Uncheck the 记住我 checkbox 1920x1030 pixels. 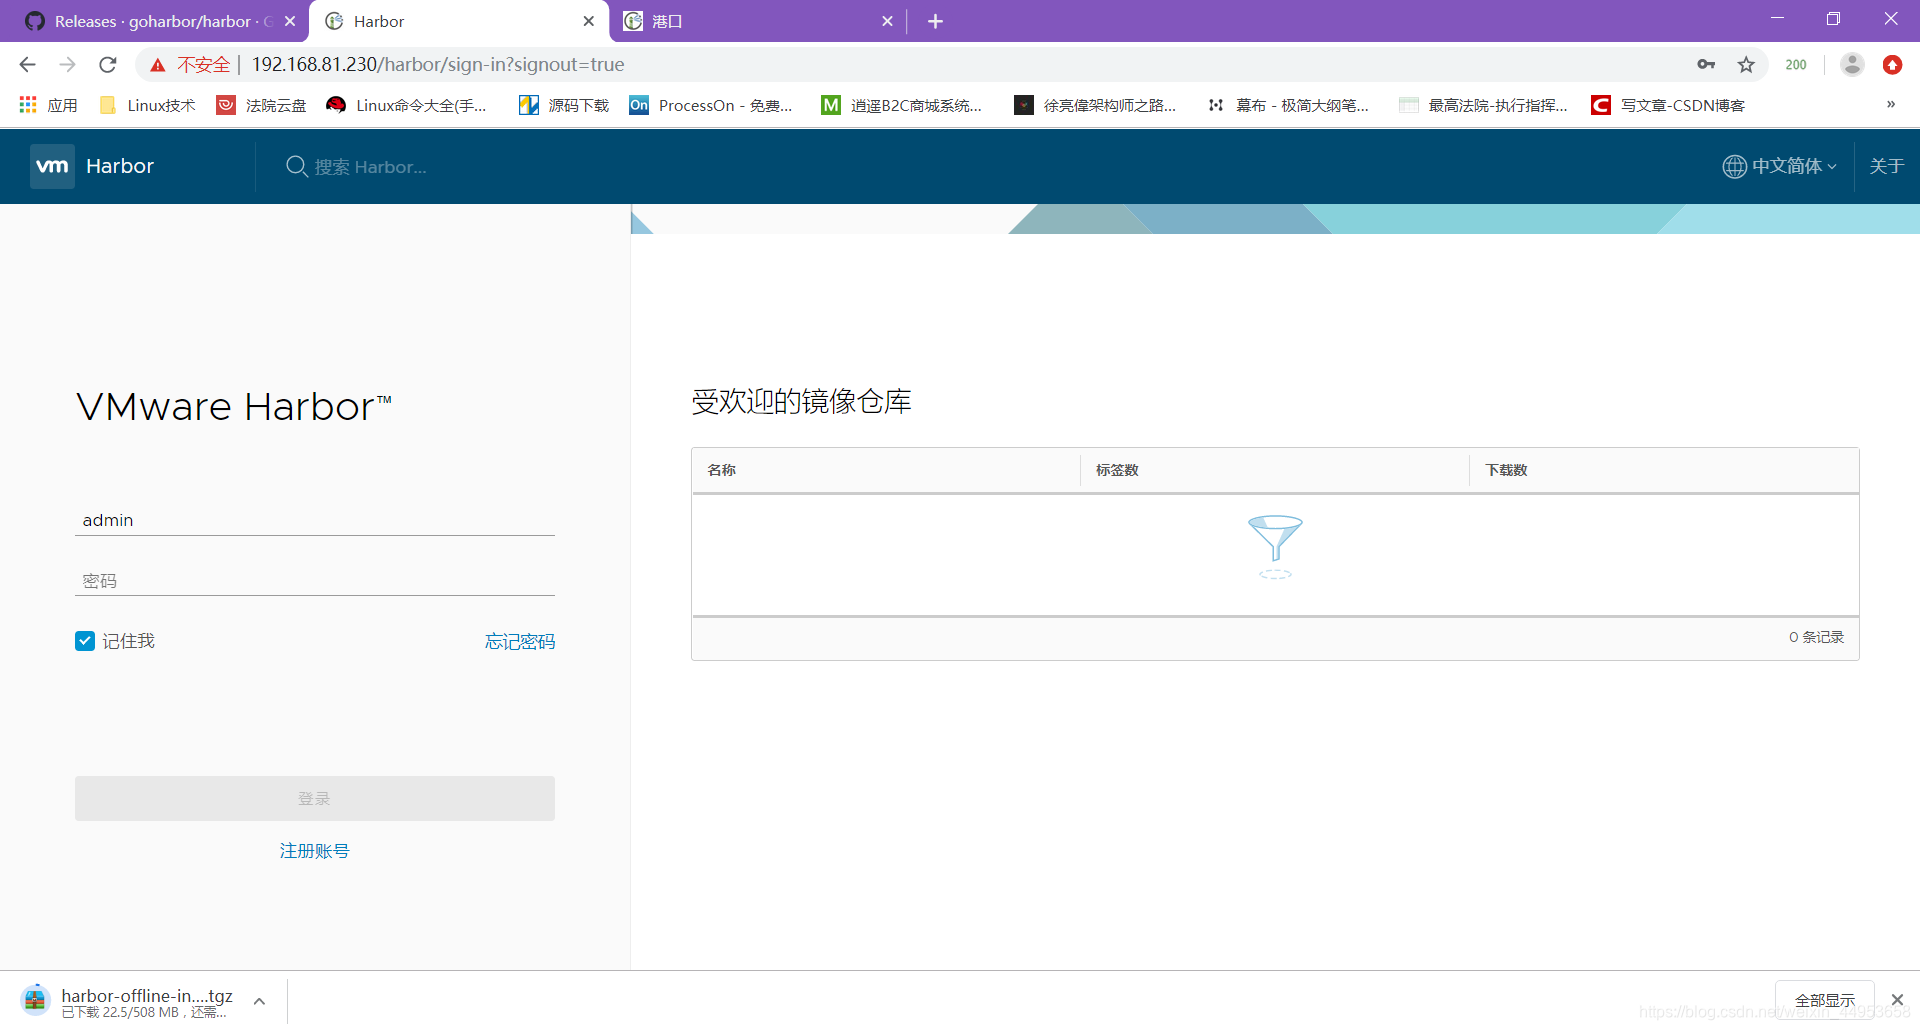pos(84,641)
